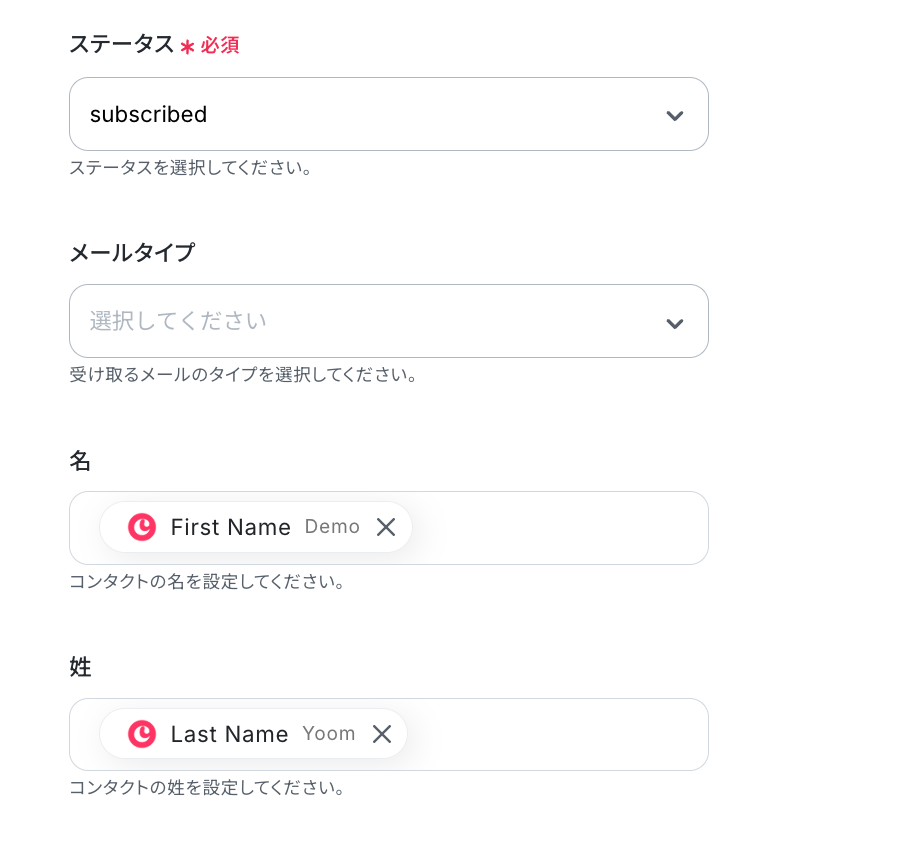Expand the ステータス dropdown chevron arrow
The height and width of the screenshot is (850, 922).
675,115
